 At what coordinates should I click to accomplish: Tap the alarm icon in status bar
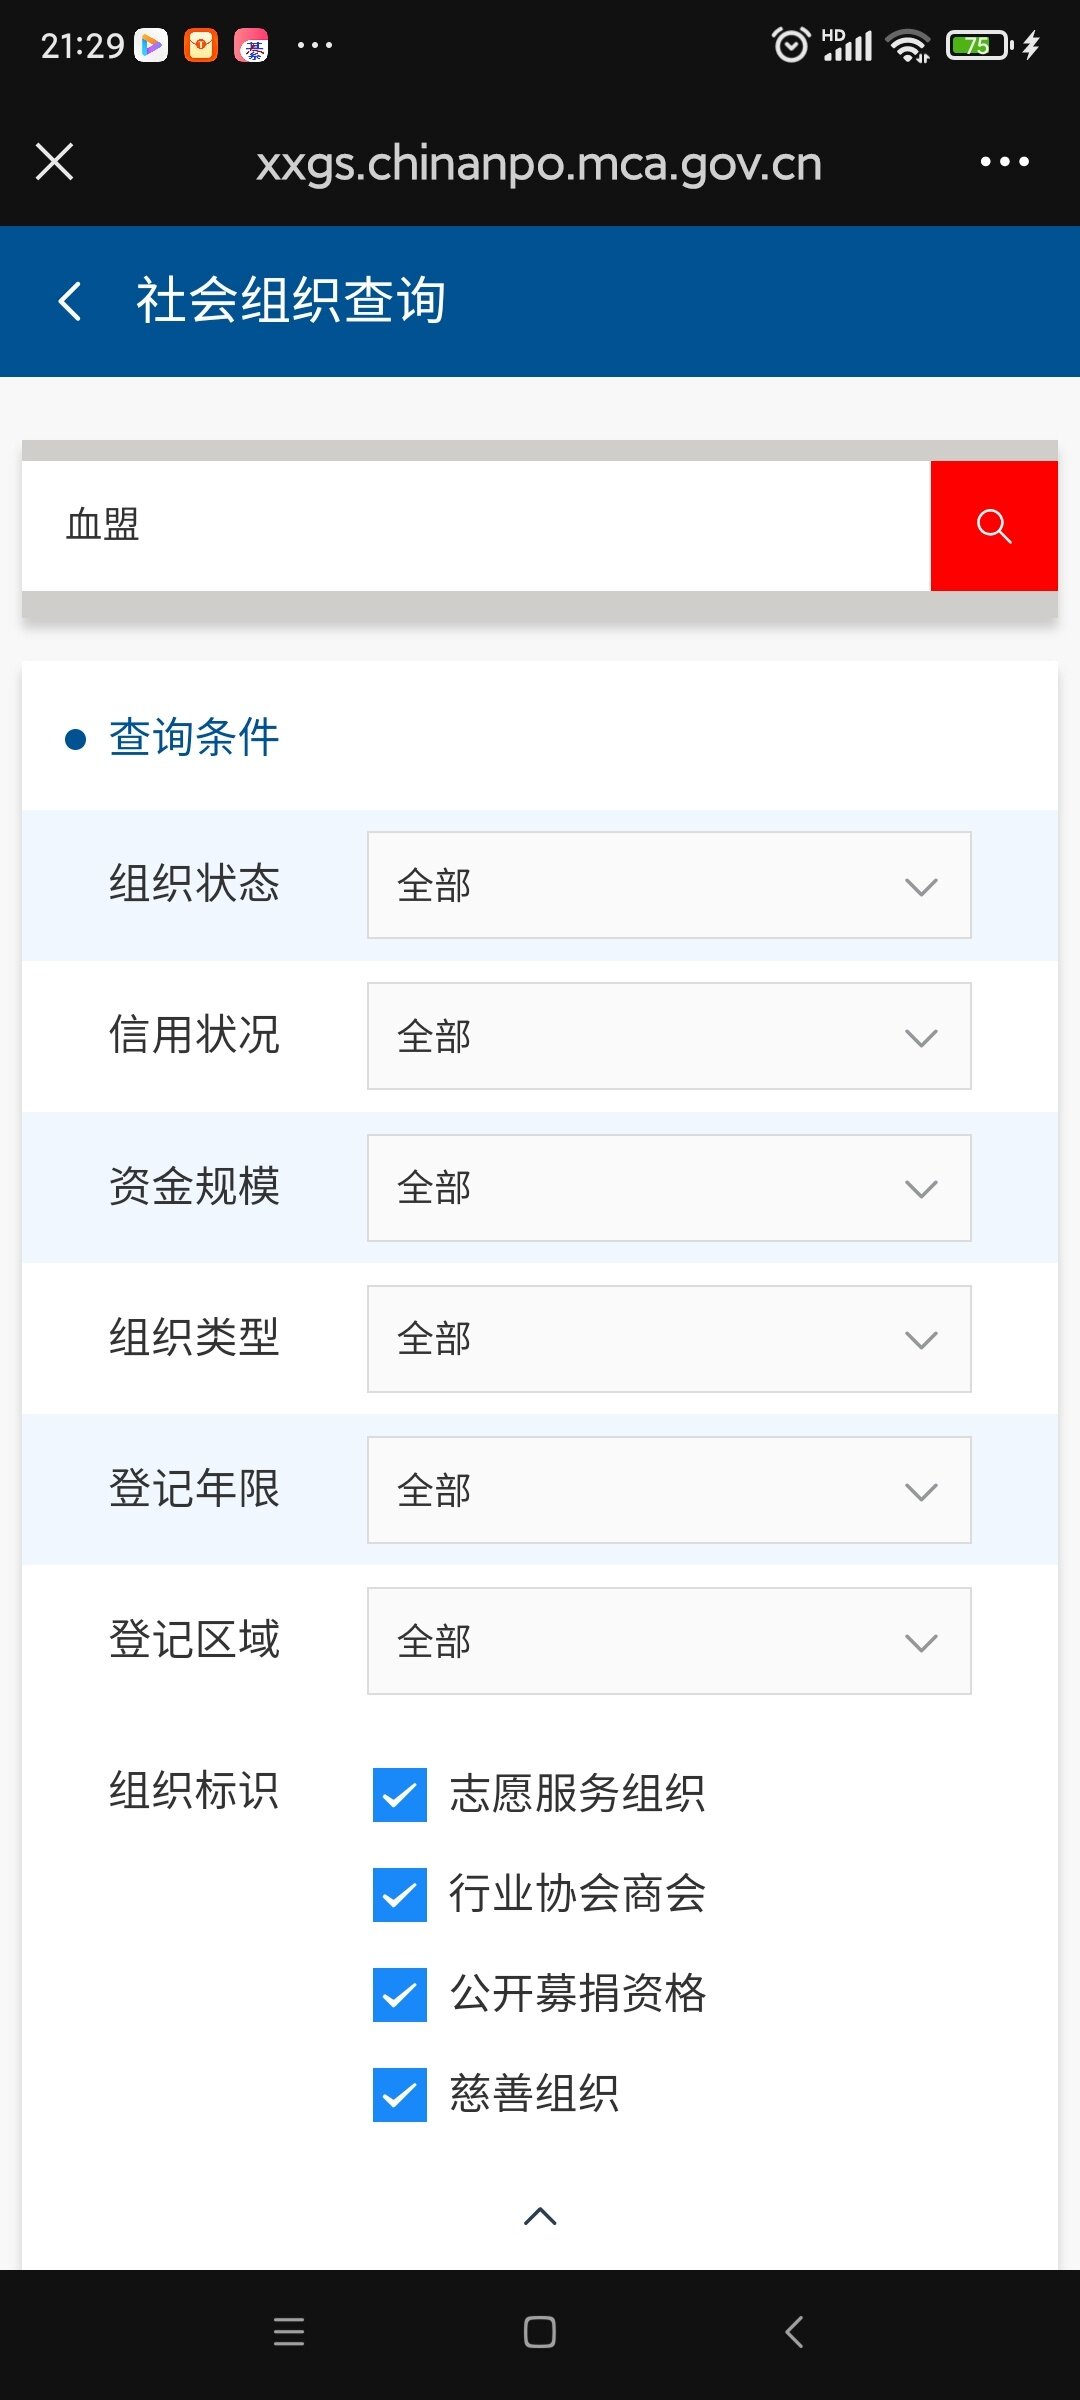[x=790, y=45]
